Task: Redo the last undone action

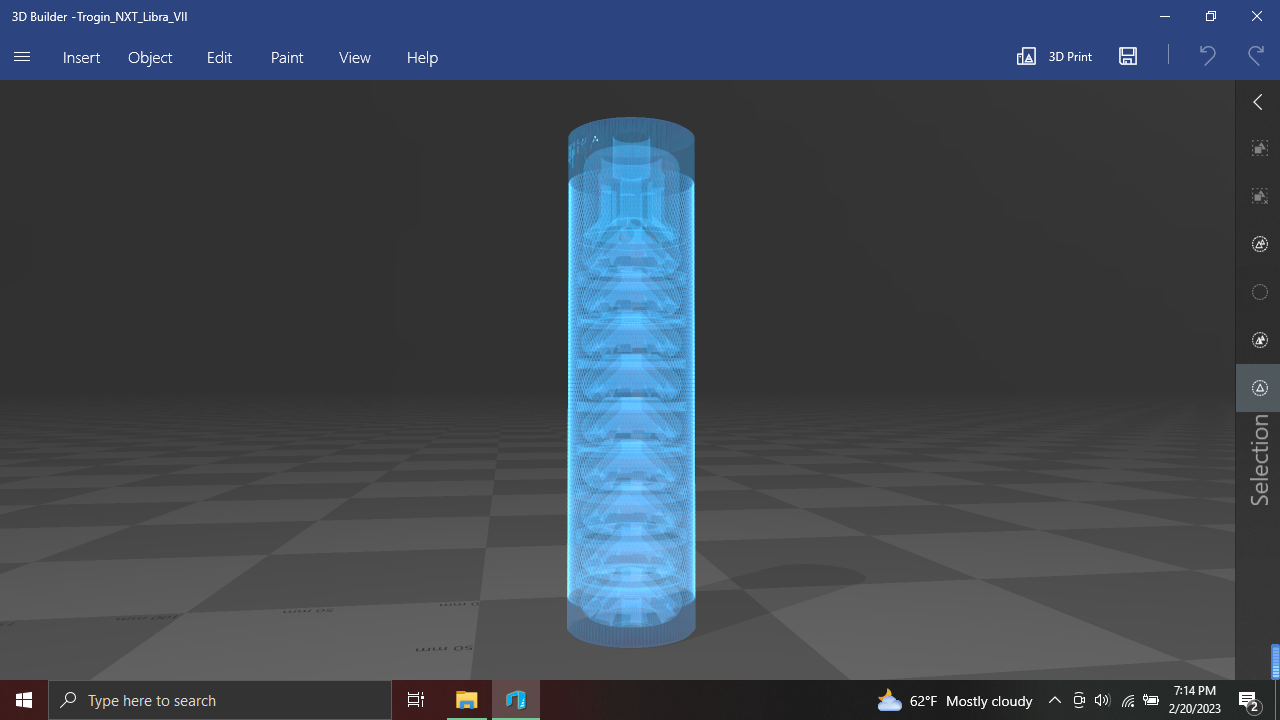Action: tap(1256, 56)
